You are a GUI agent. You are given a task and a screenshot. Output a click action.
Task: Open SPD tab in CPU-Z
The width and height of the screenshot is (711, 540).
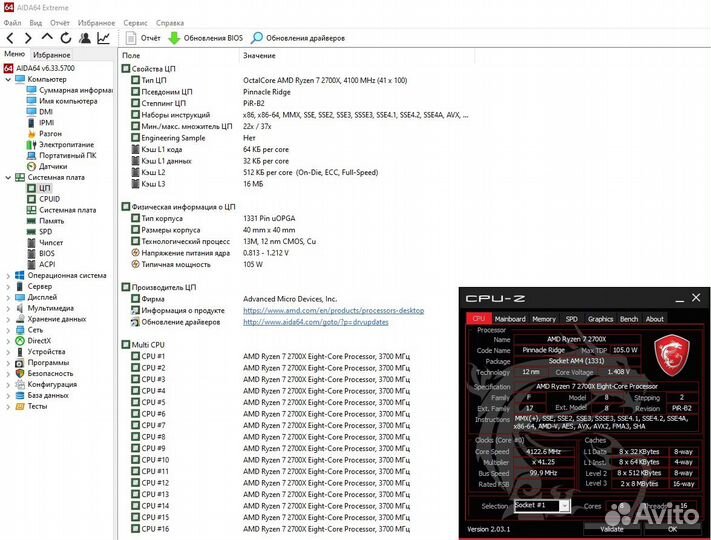tap(571, 319)
